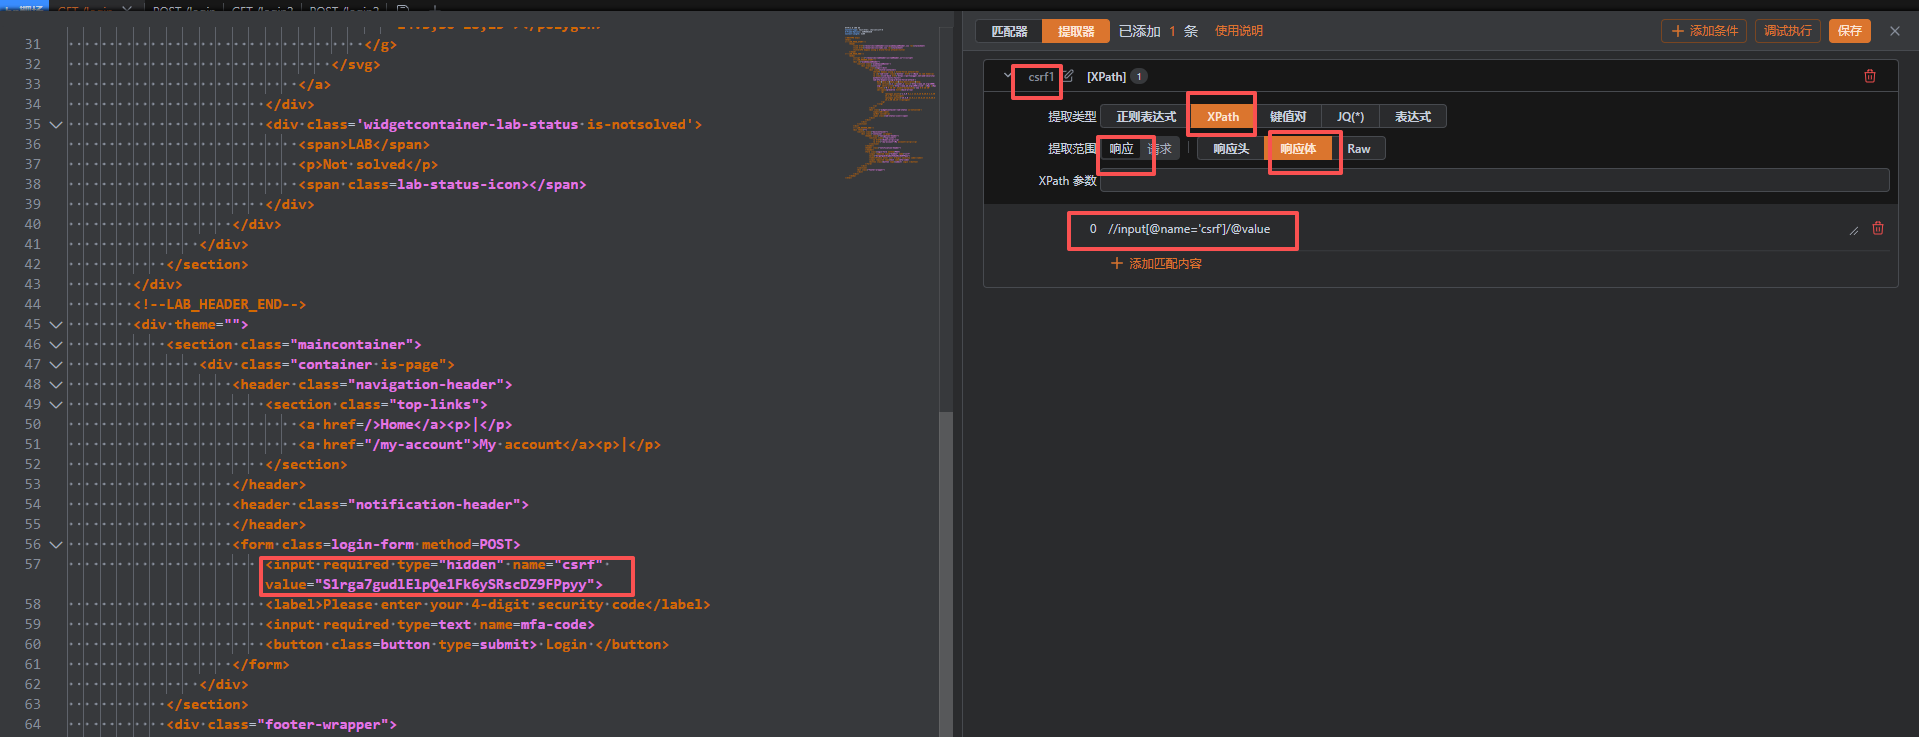Viewport: 1919px width, 737px height.
Task: Click the plus icon for 添加匹配内容
Action: (1117, 264)
